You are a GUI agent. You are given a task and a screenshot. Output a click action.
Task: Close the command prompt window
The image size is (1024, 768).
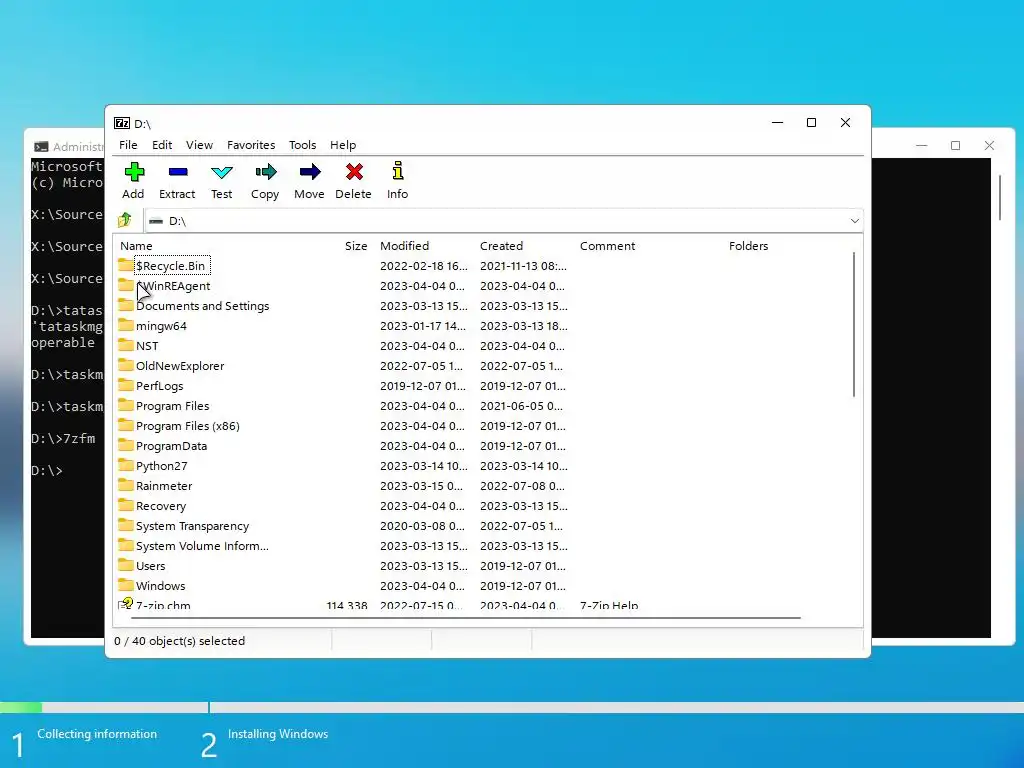[x=989, y=146]
